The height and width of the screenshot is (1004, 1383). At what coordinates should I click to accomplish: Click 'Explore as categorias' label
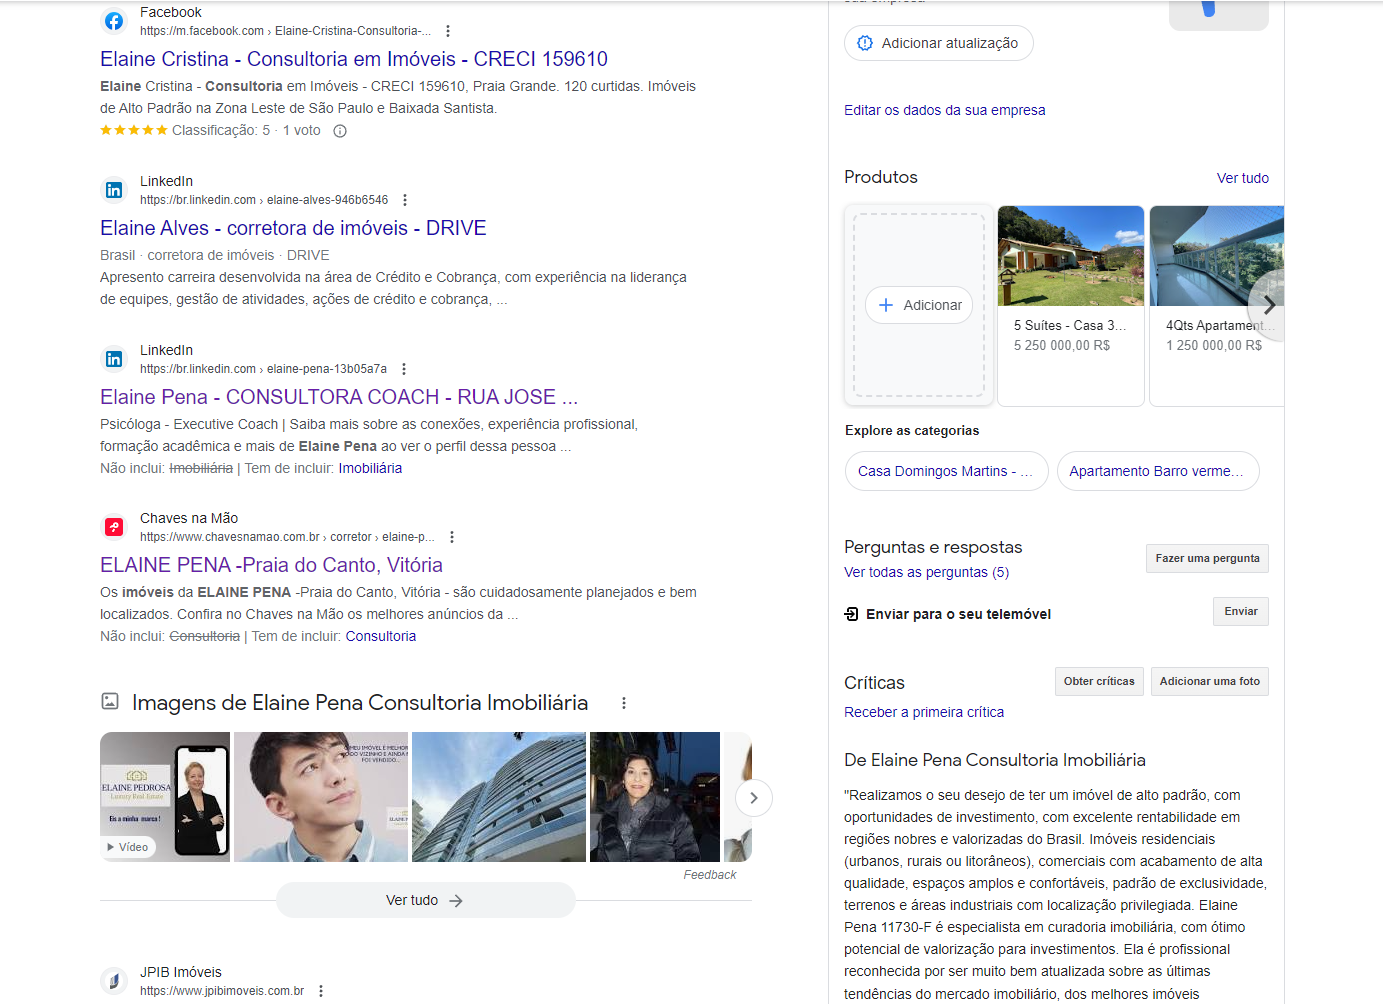click(x=912, y=431)
